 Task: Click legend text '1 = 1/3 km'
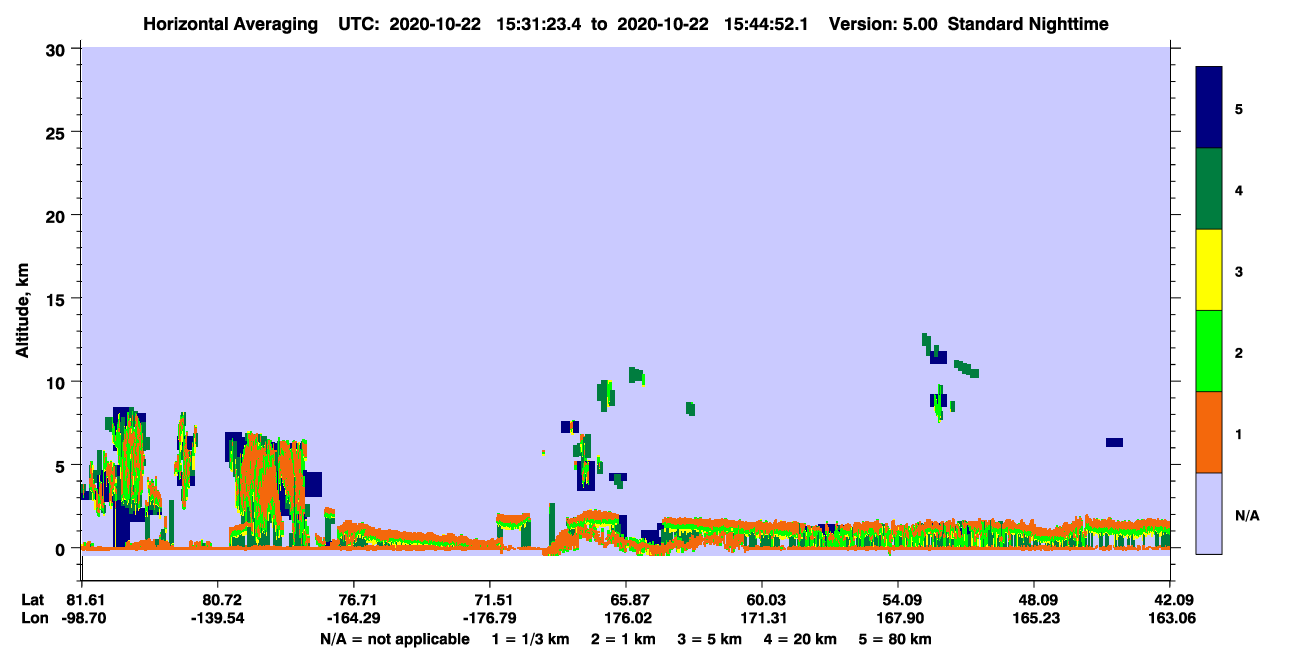coord(531,639)
